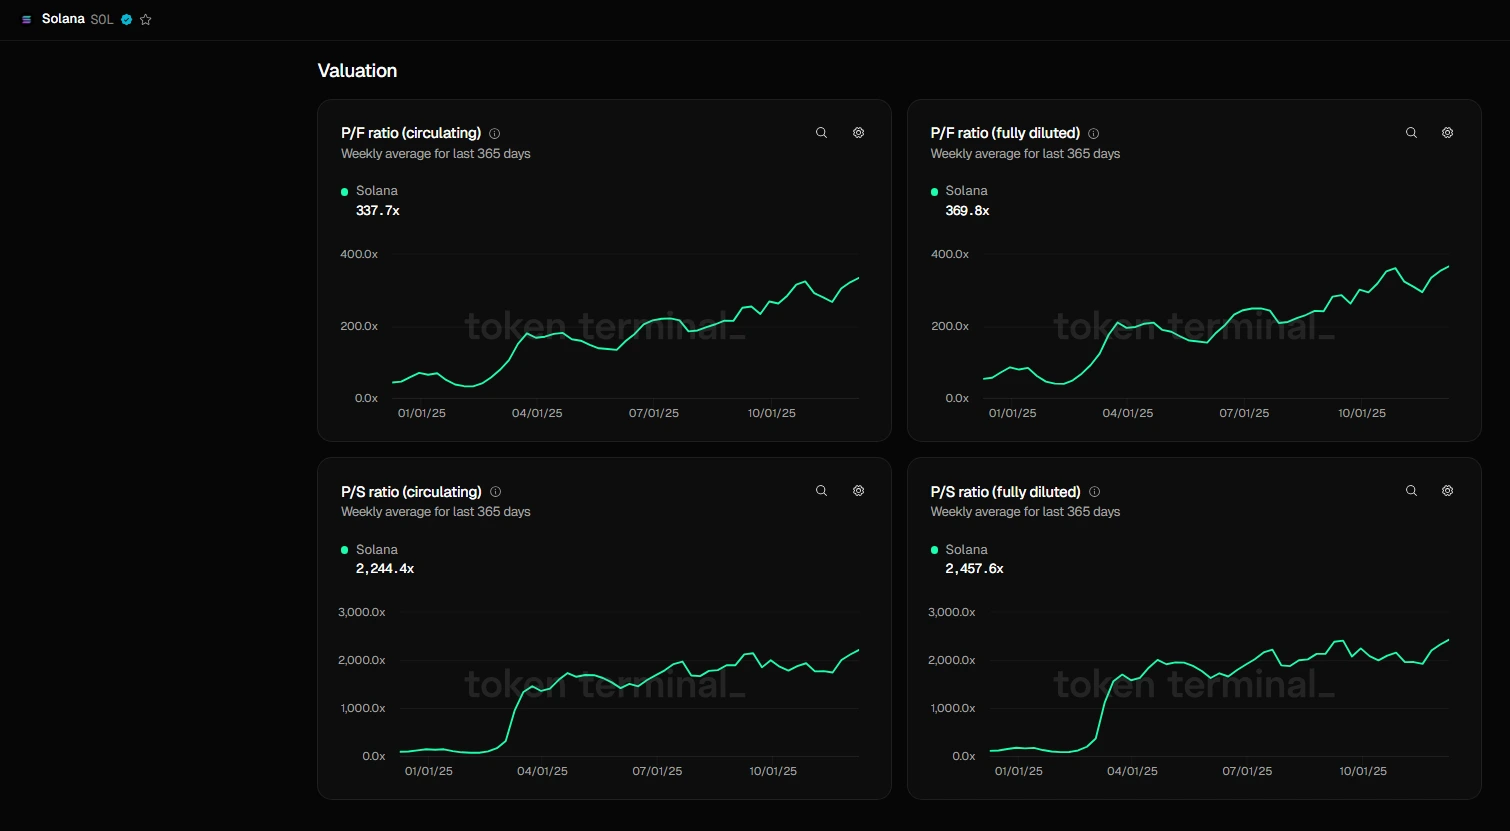
Task: Click info icon beside P/S ratio (fully diluted) title
Action: 1094,492
